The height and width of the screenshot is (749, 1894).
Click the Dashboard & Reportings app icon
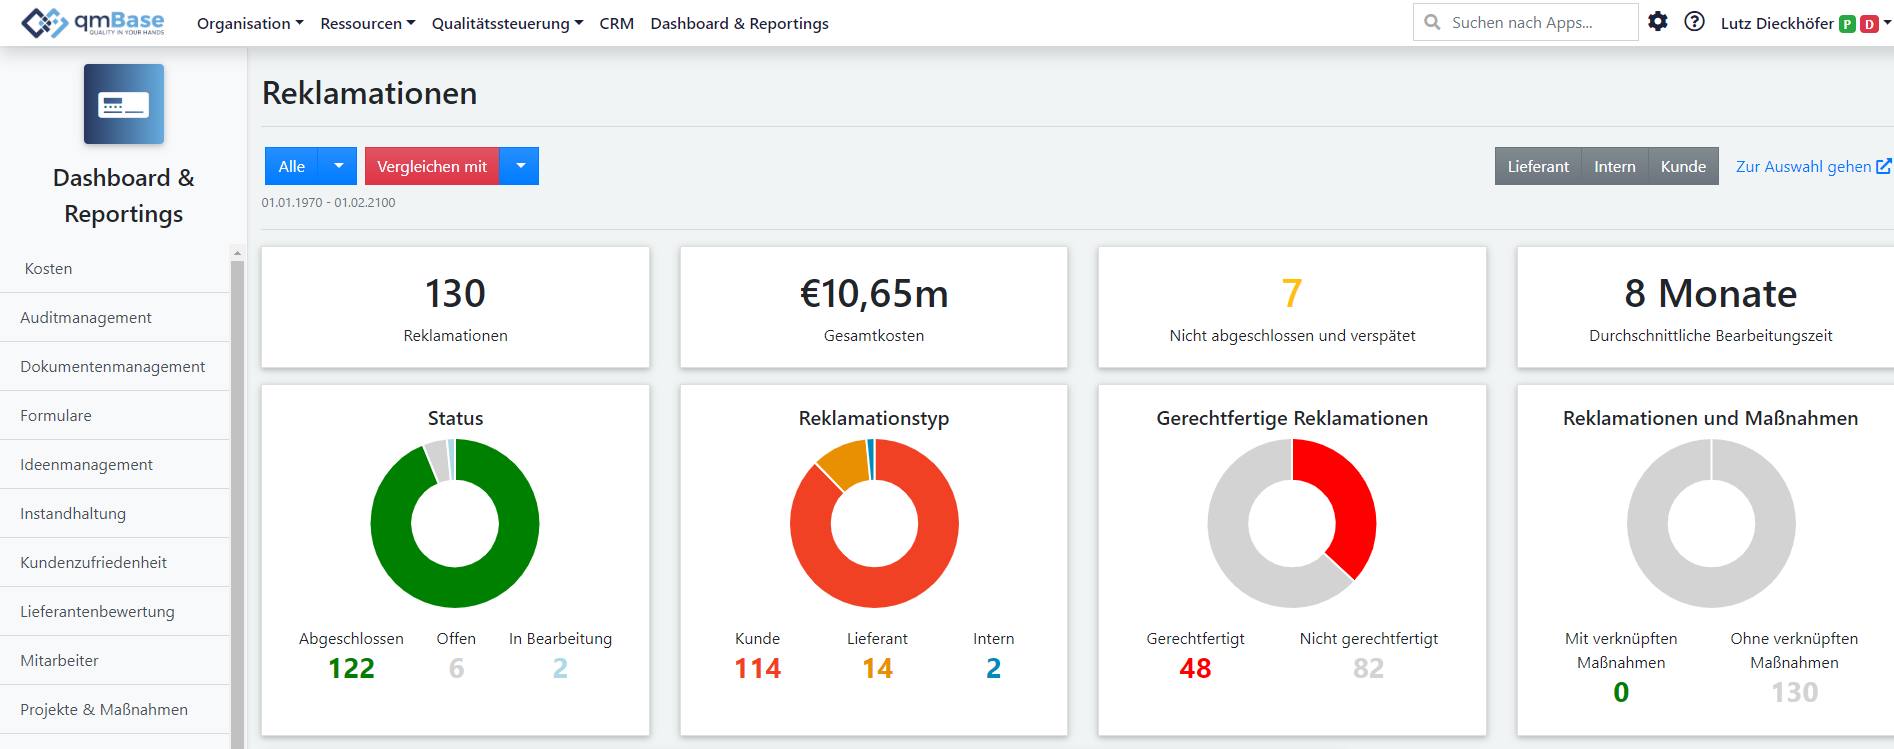tap(124, 104)
